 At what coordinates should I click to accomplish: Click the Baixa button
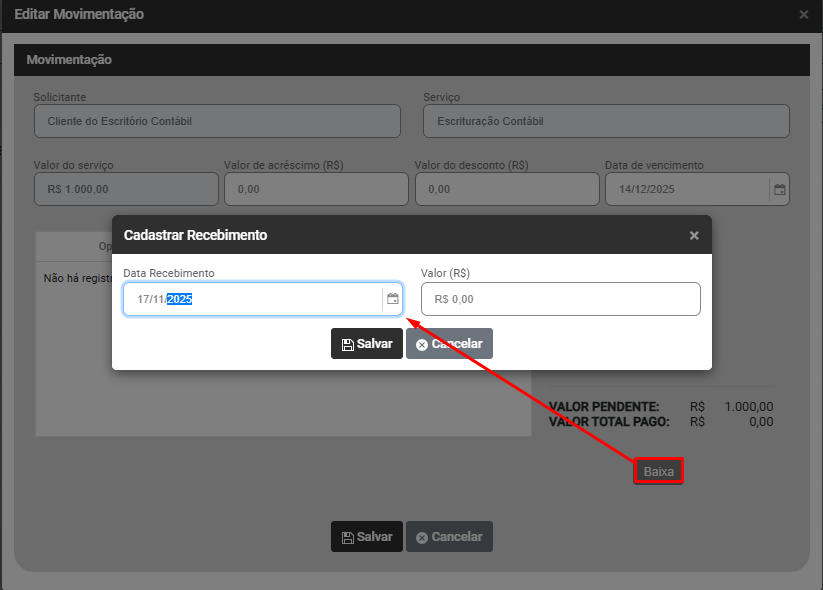658,471
